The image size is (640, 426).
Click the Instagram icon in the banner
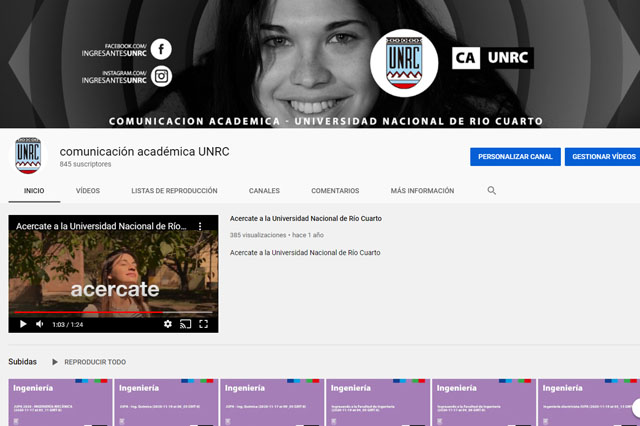click(161, 76)
